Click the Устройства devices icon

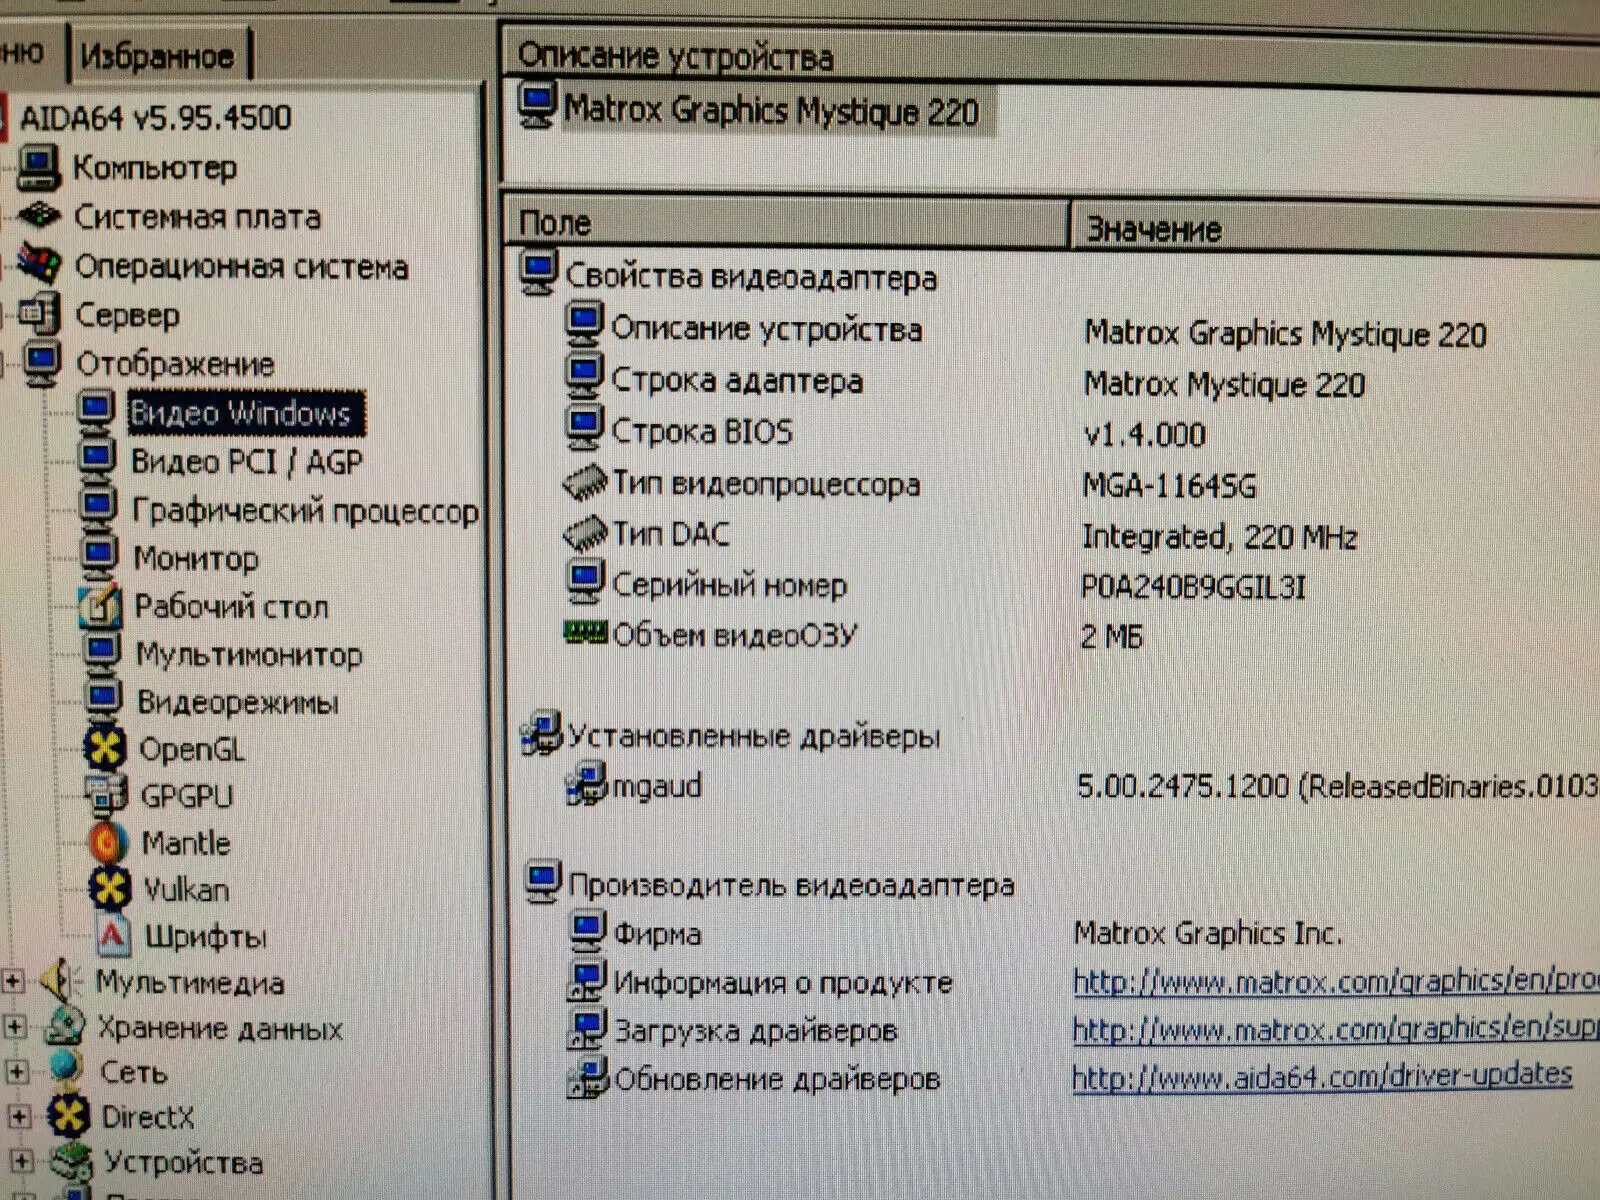point(71,1161)
